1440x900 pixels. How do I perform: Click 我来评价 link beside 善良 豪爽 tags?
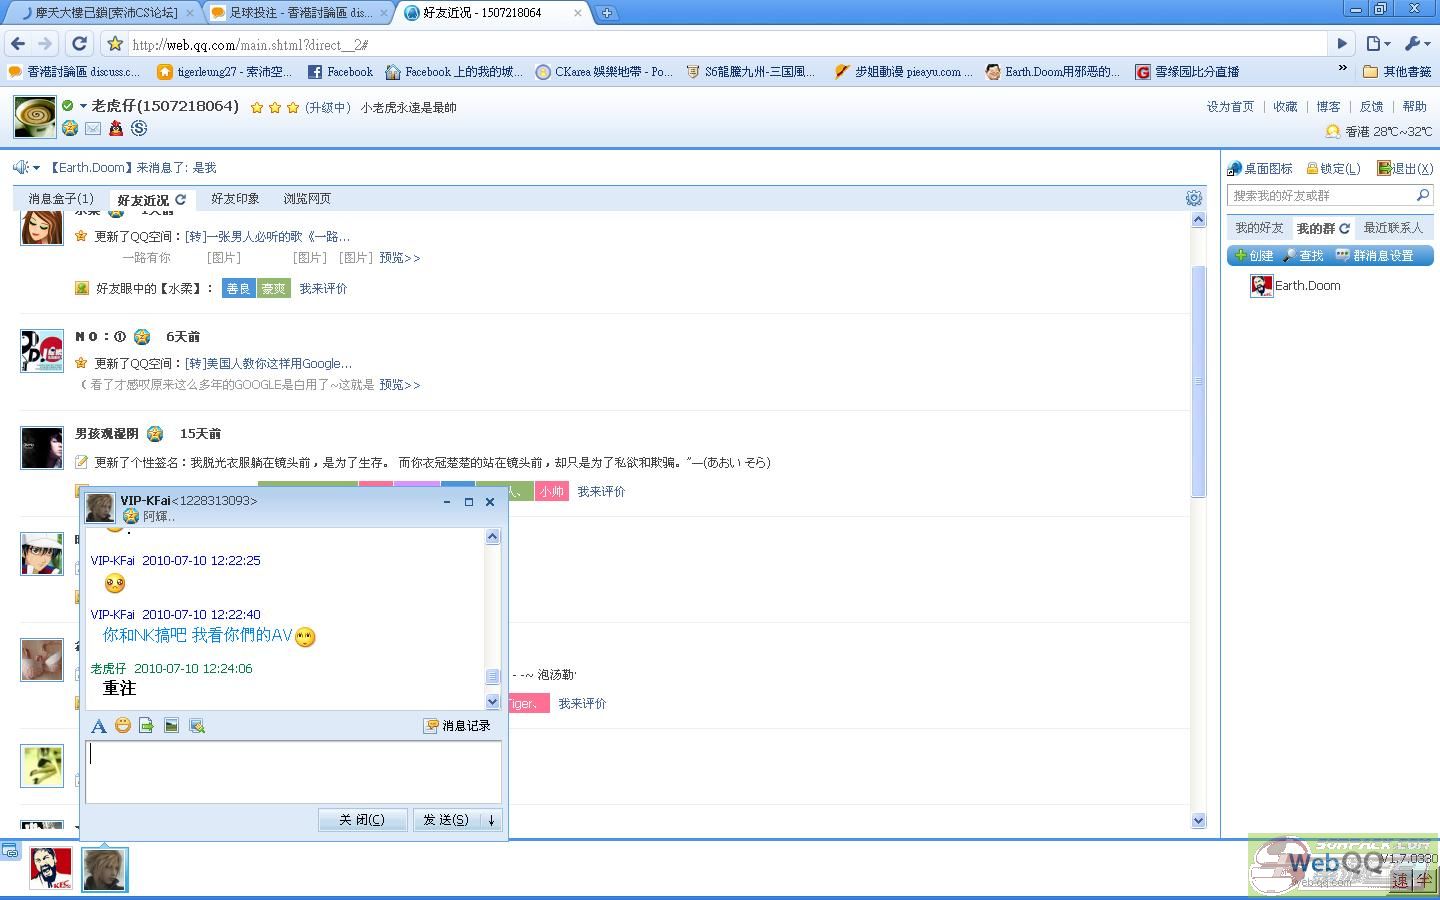click(323, 289)
